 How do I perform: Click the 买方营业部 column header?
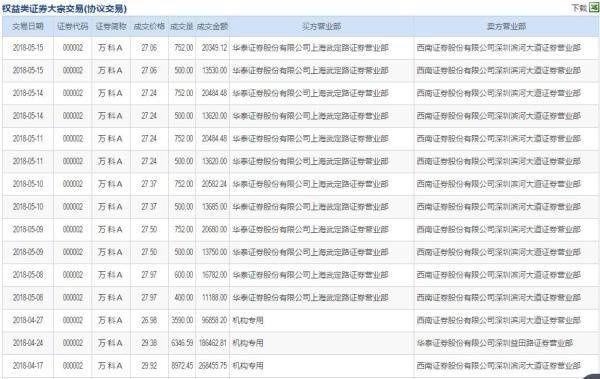pos(321,26)
